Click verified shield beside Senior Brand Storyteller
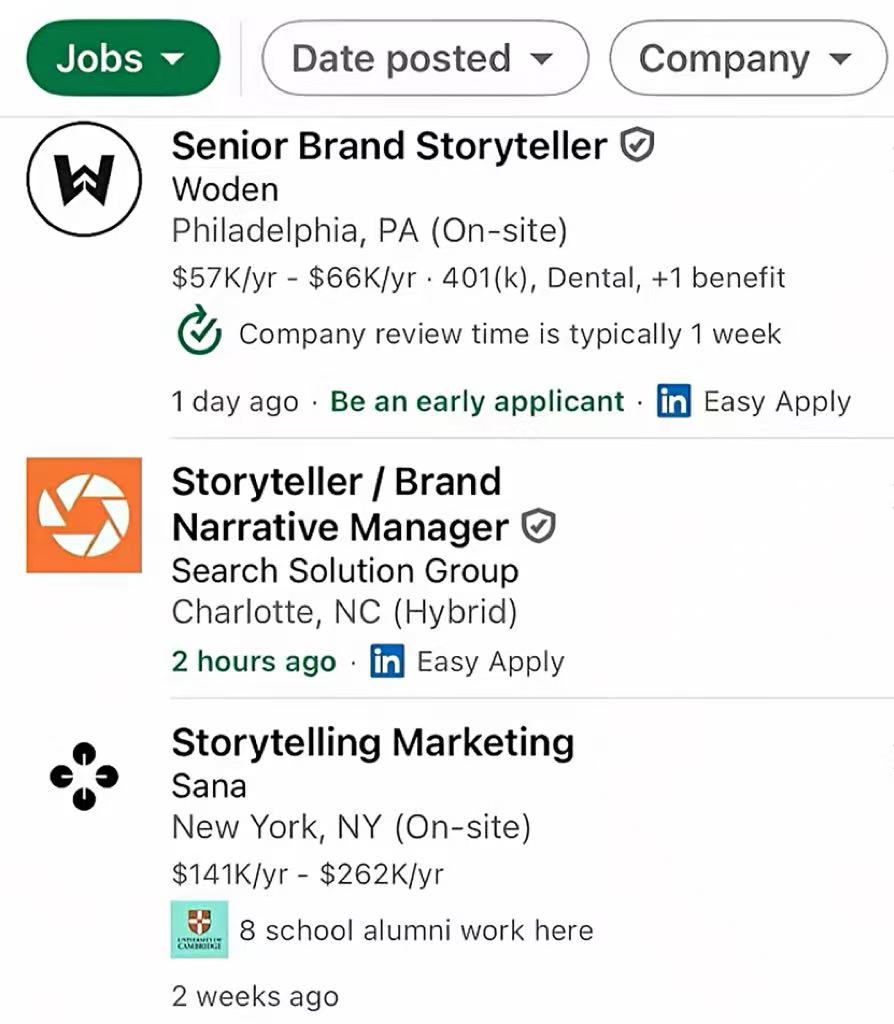Image resolution: width=894 pixels, height=1024 pixels. click(638, 147)
